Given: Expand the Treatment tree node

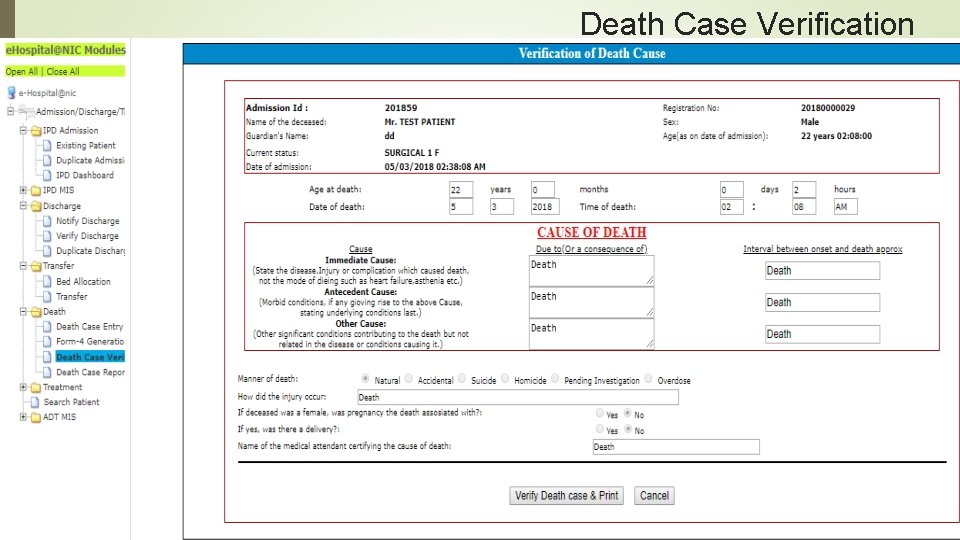Looking at the screenshot, I should (x=23, y=387).
